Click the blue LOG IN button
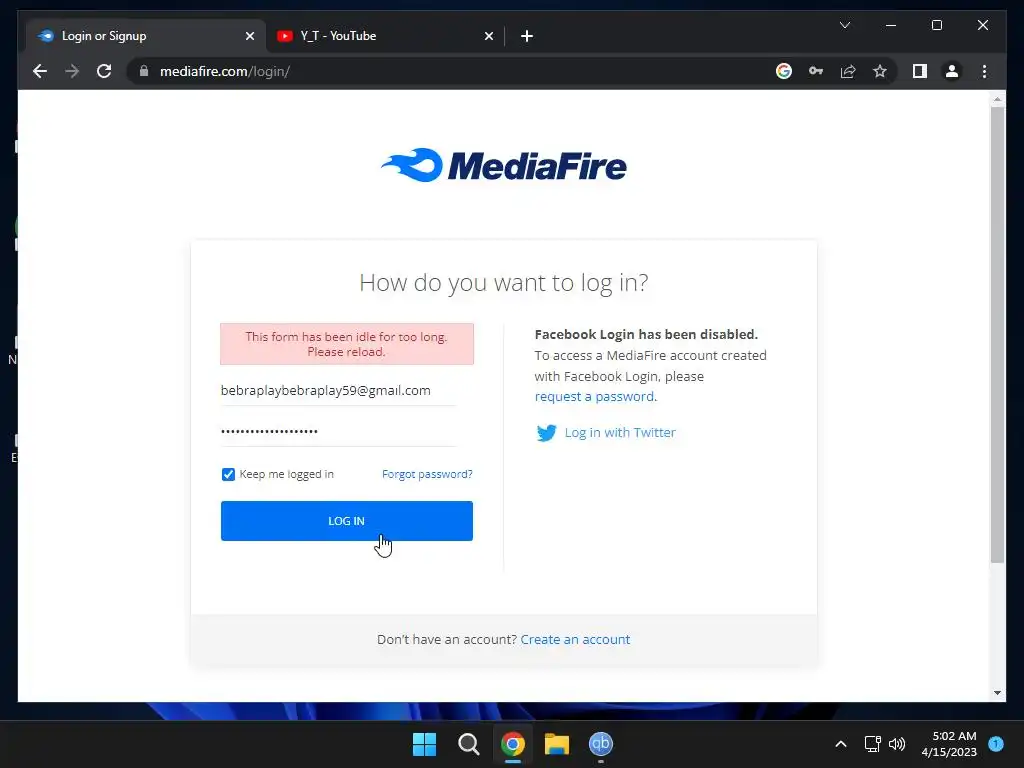This screenshot has width=1024, height=768. tap(347, 520)
